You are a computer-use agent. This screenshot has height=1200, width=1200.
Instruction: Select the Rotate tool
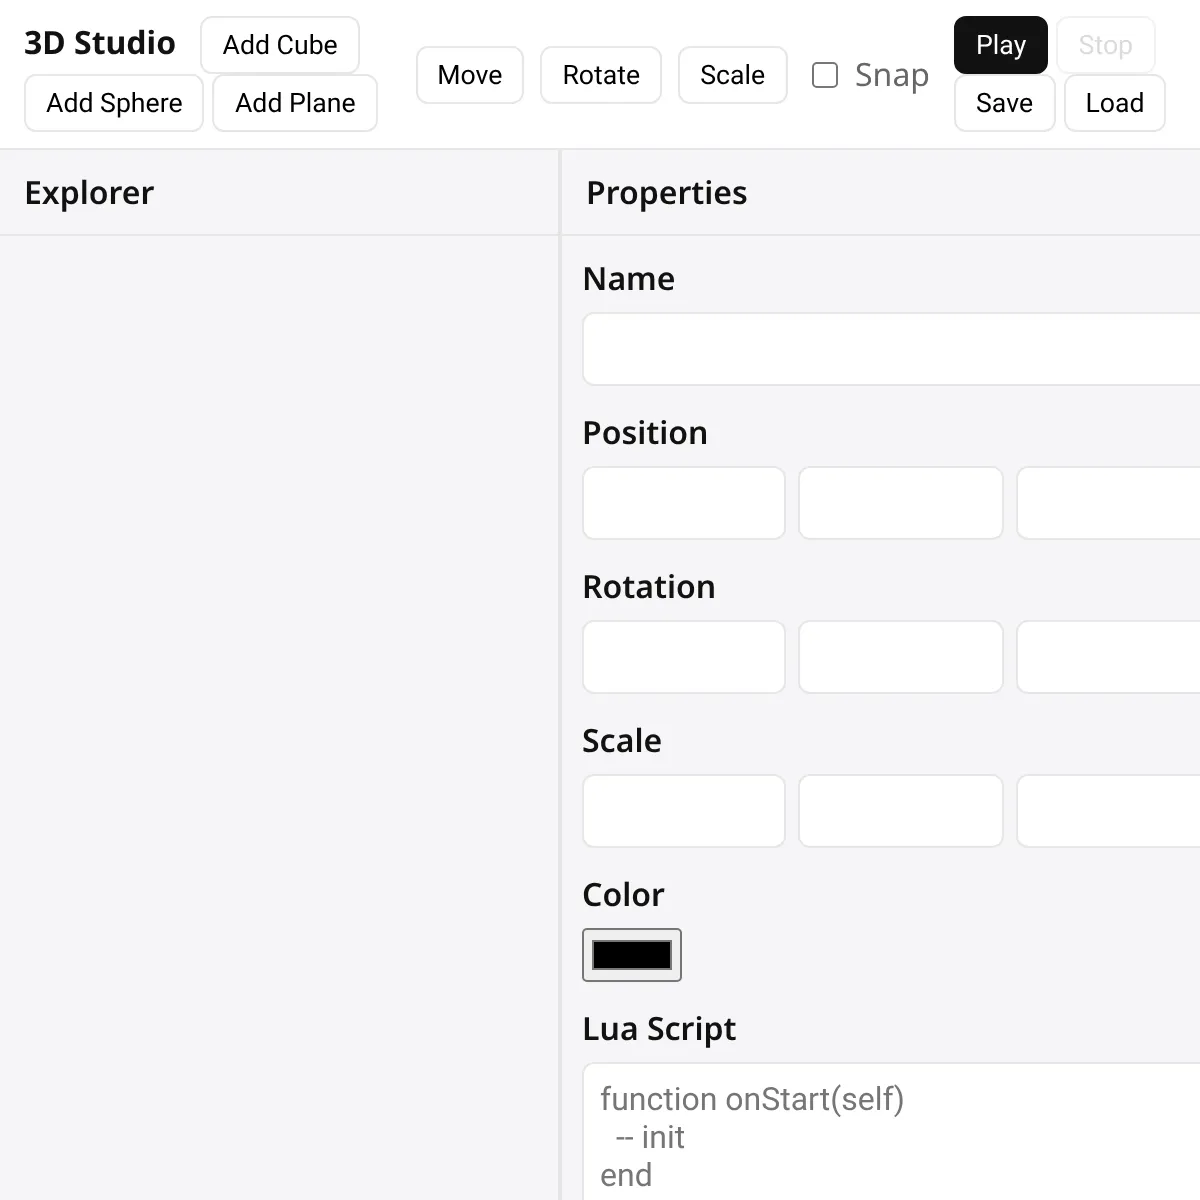coord(601,75)
